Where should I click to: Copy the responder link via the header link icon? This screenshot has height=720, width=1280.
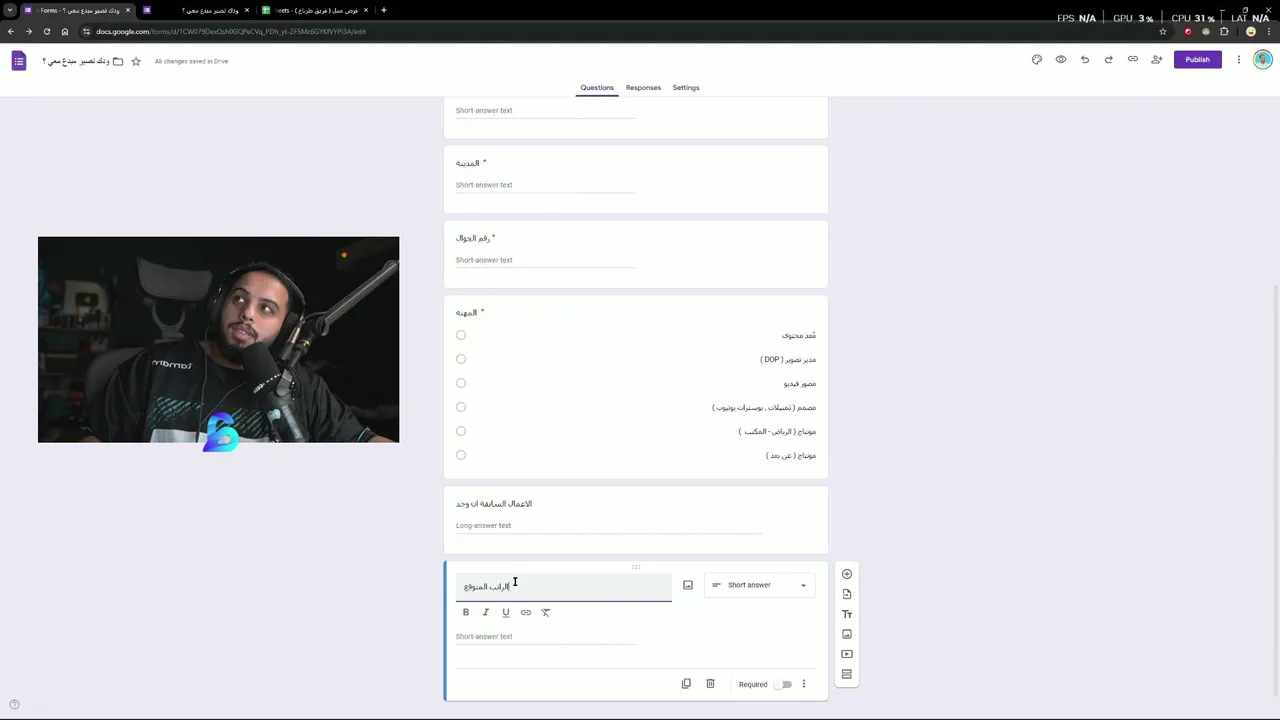click(1133, 60)
